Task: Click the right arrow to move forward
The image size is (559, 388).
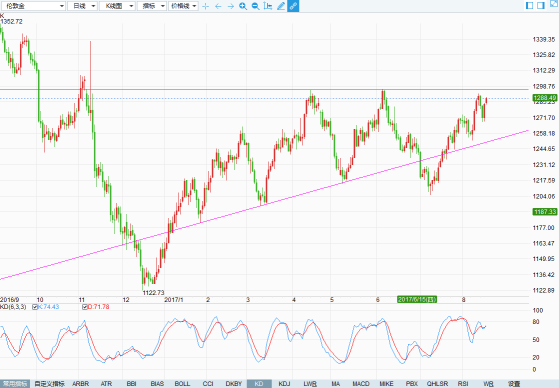Action: pyautogui.click(x=231, y=6)
